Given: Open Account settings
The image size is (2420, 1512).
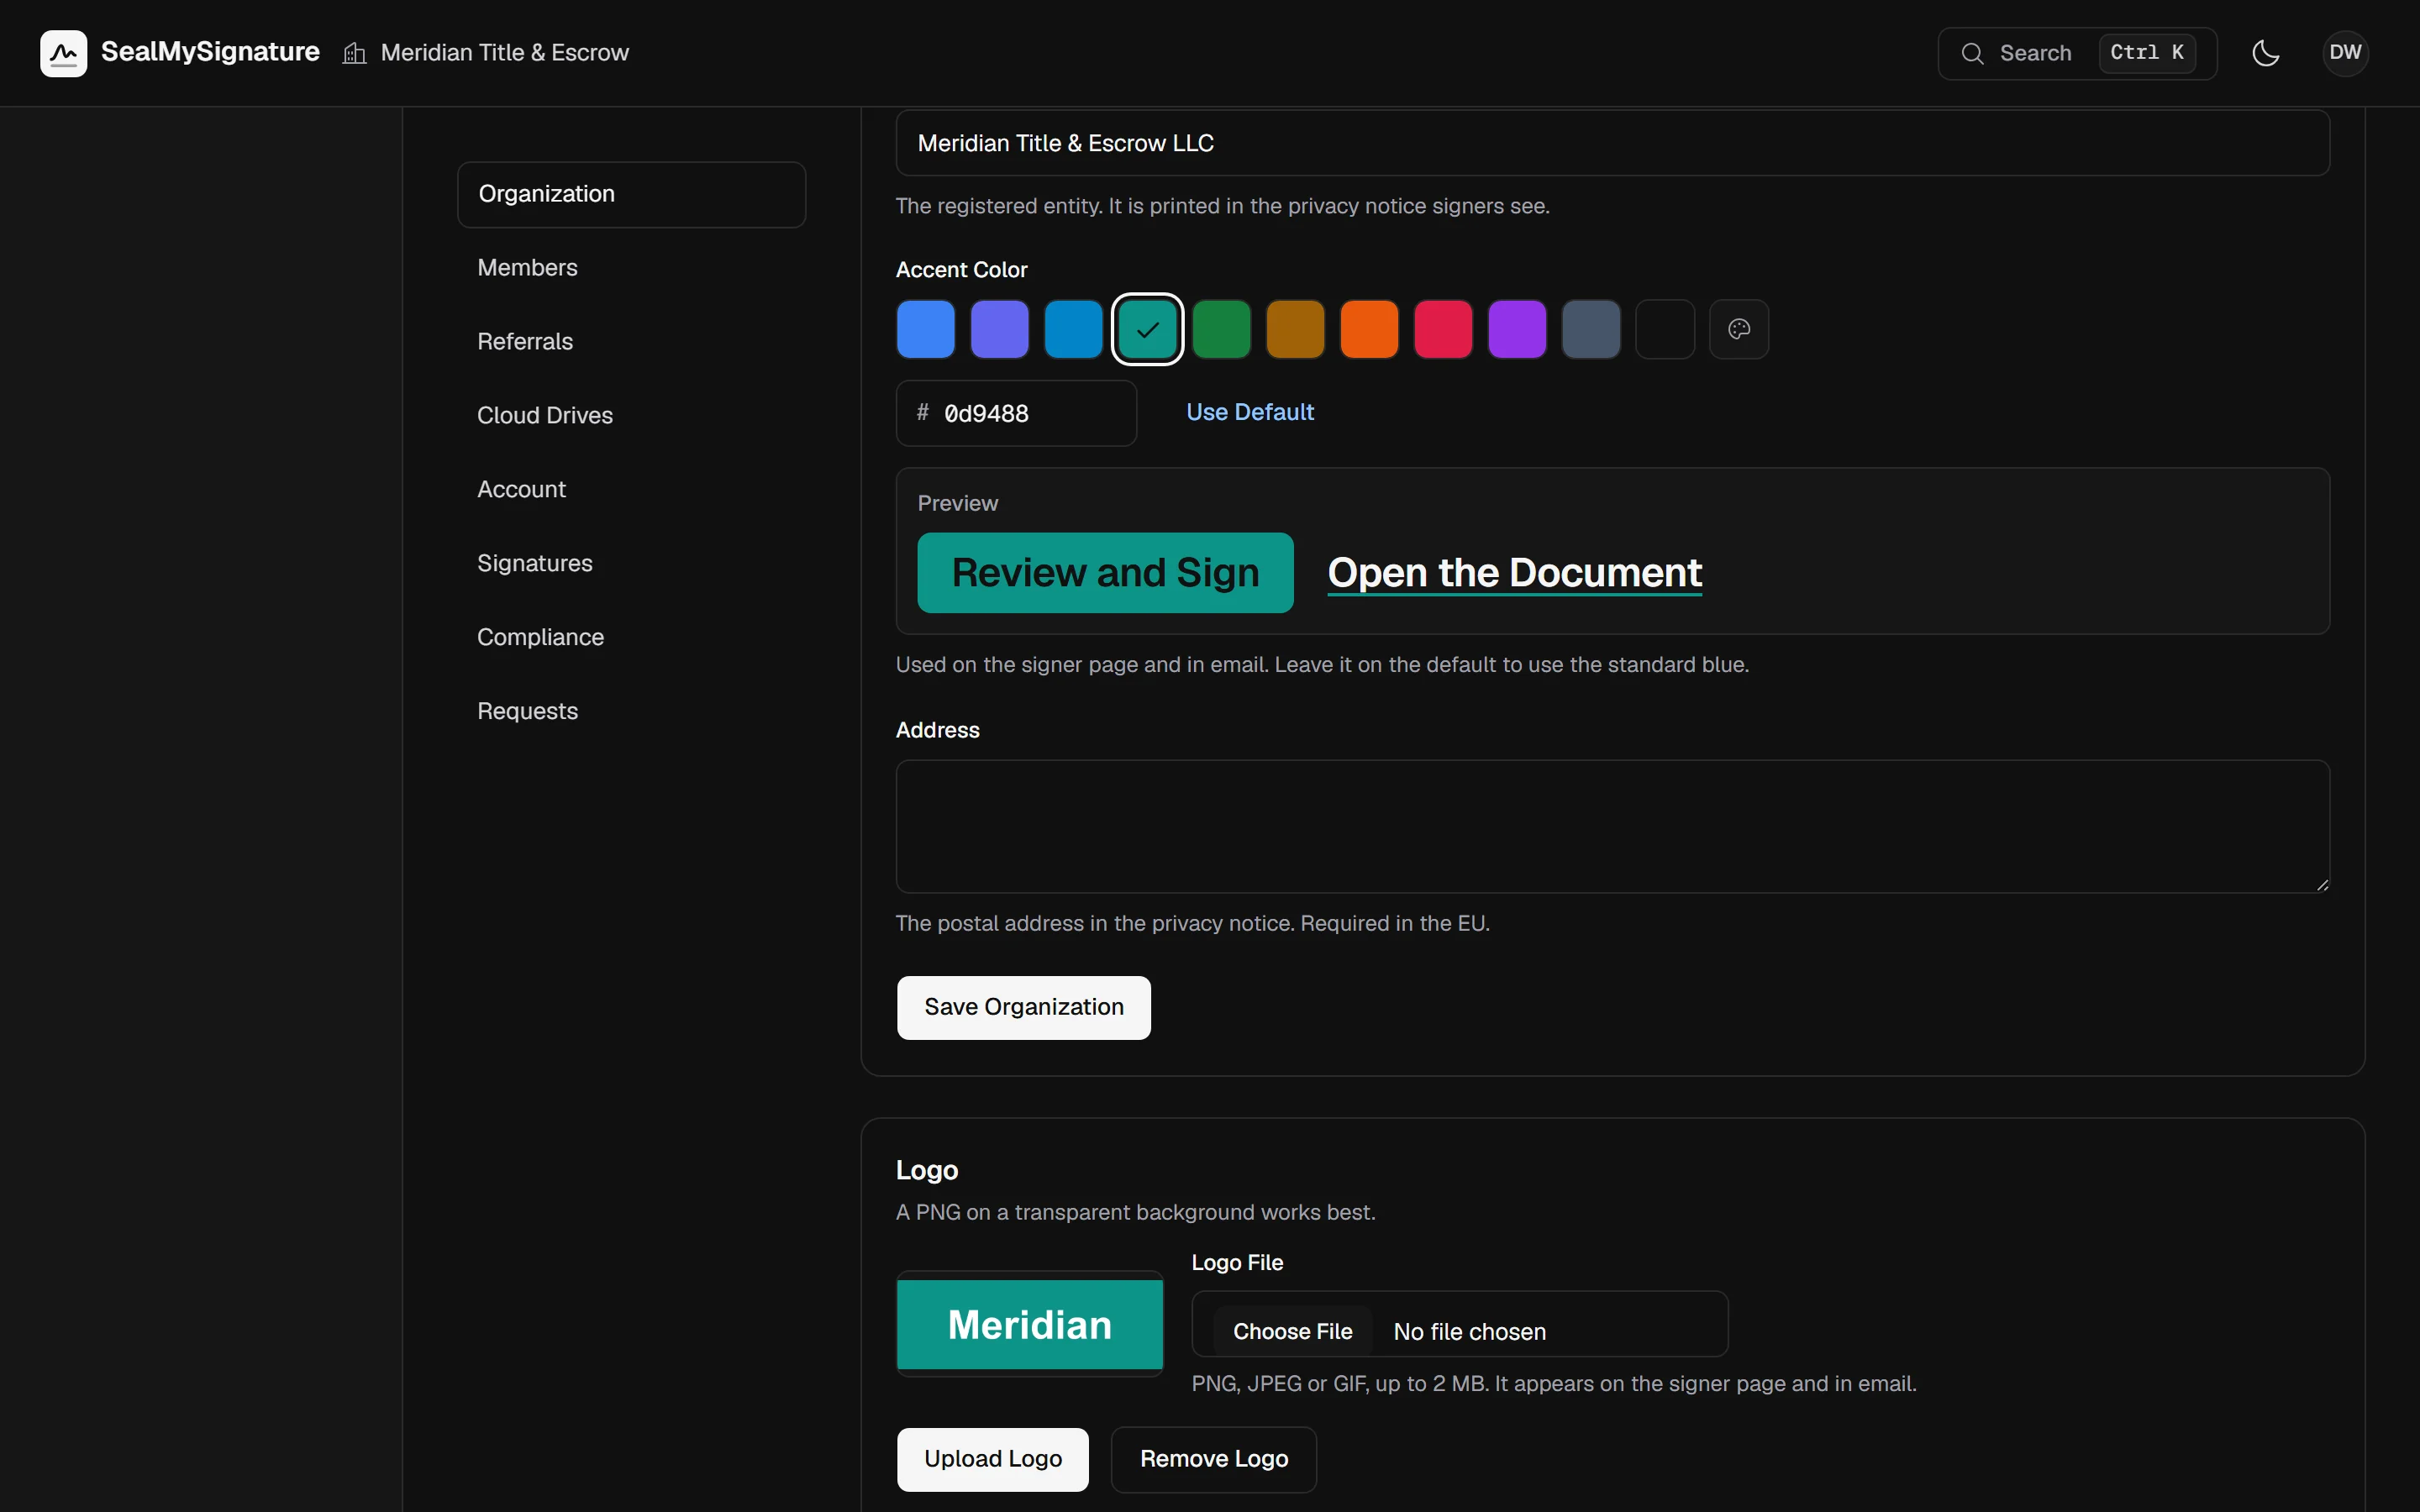Looking at the screenshot, I should pos(632,490).
